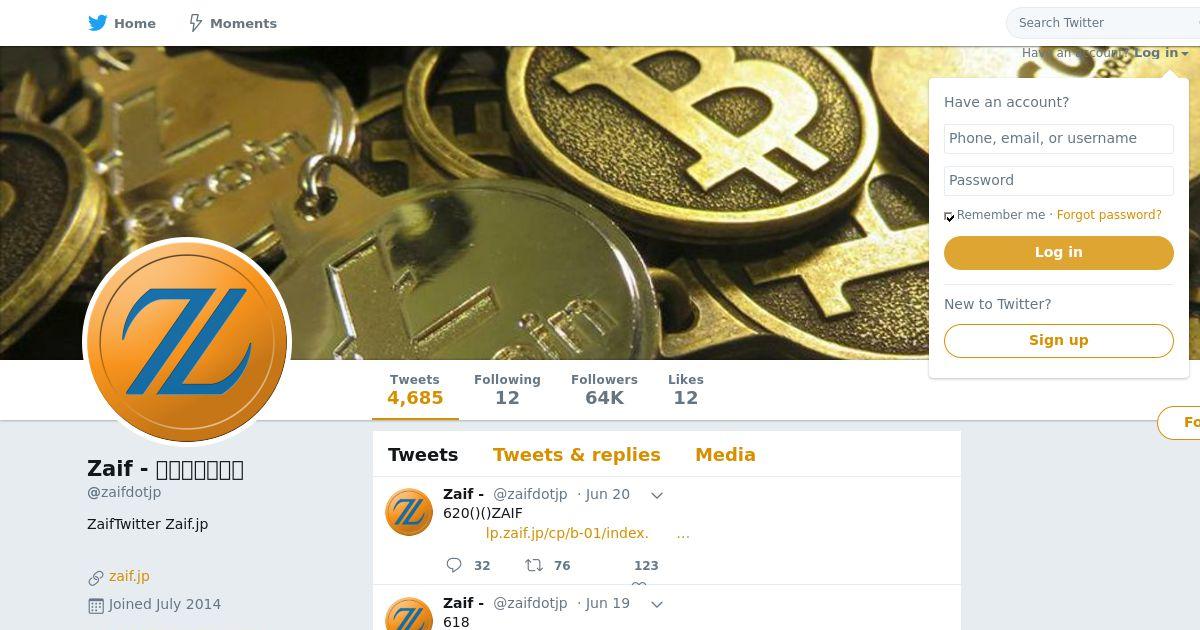Switch to the Media tab
Screen dimensions: 1200x630
click(725, 455)
